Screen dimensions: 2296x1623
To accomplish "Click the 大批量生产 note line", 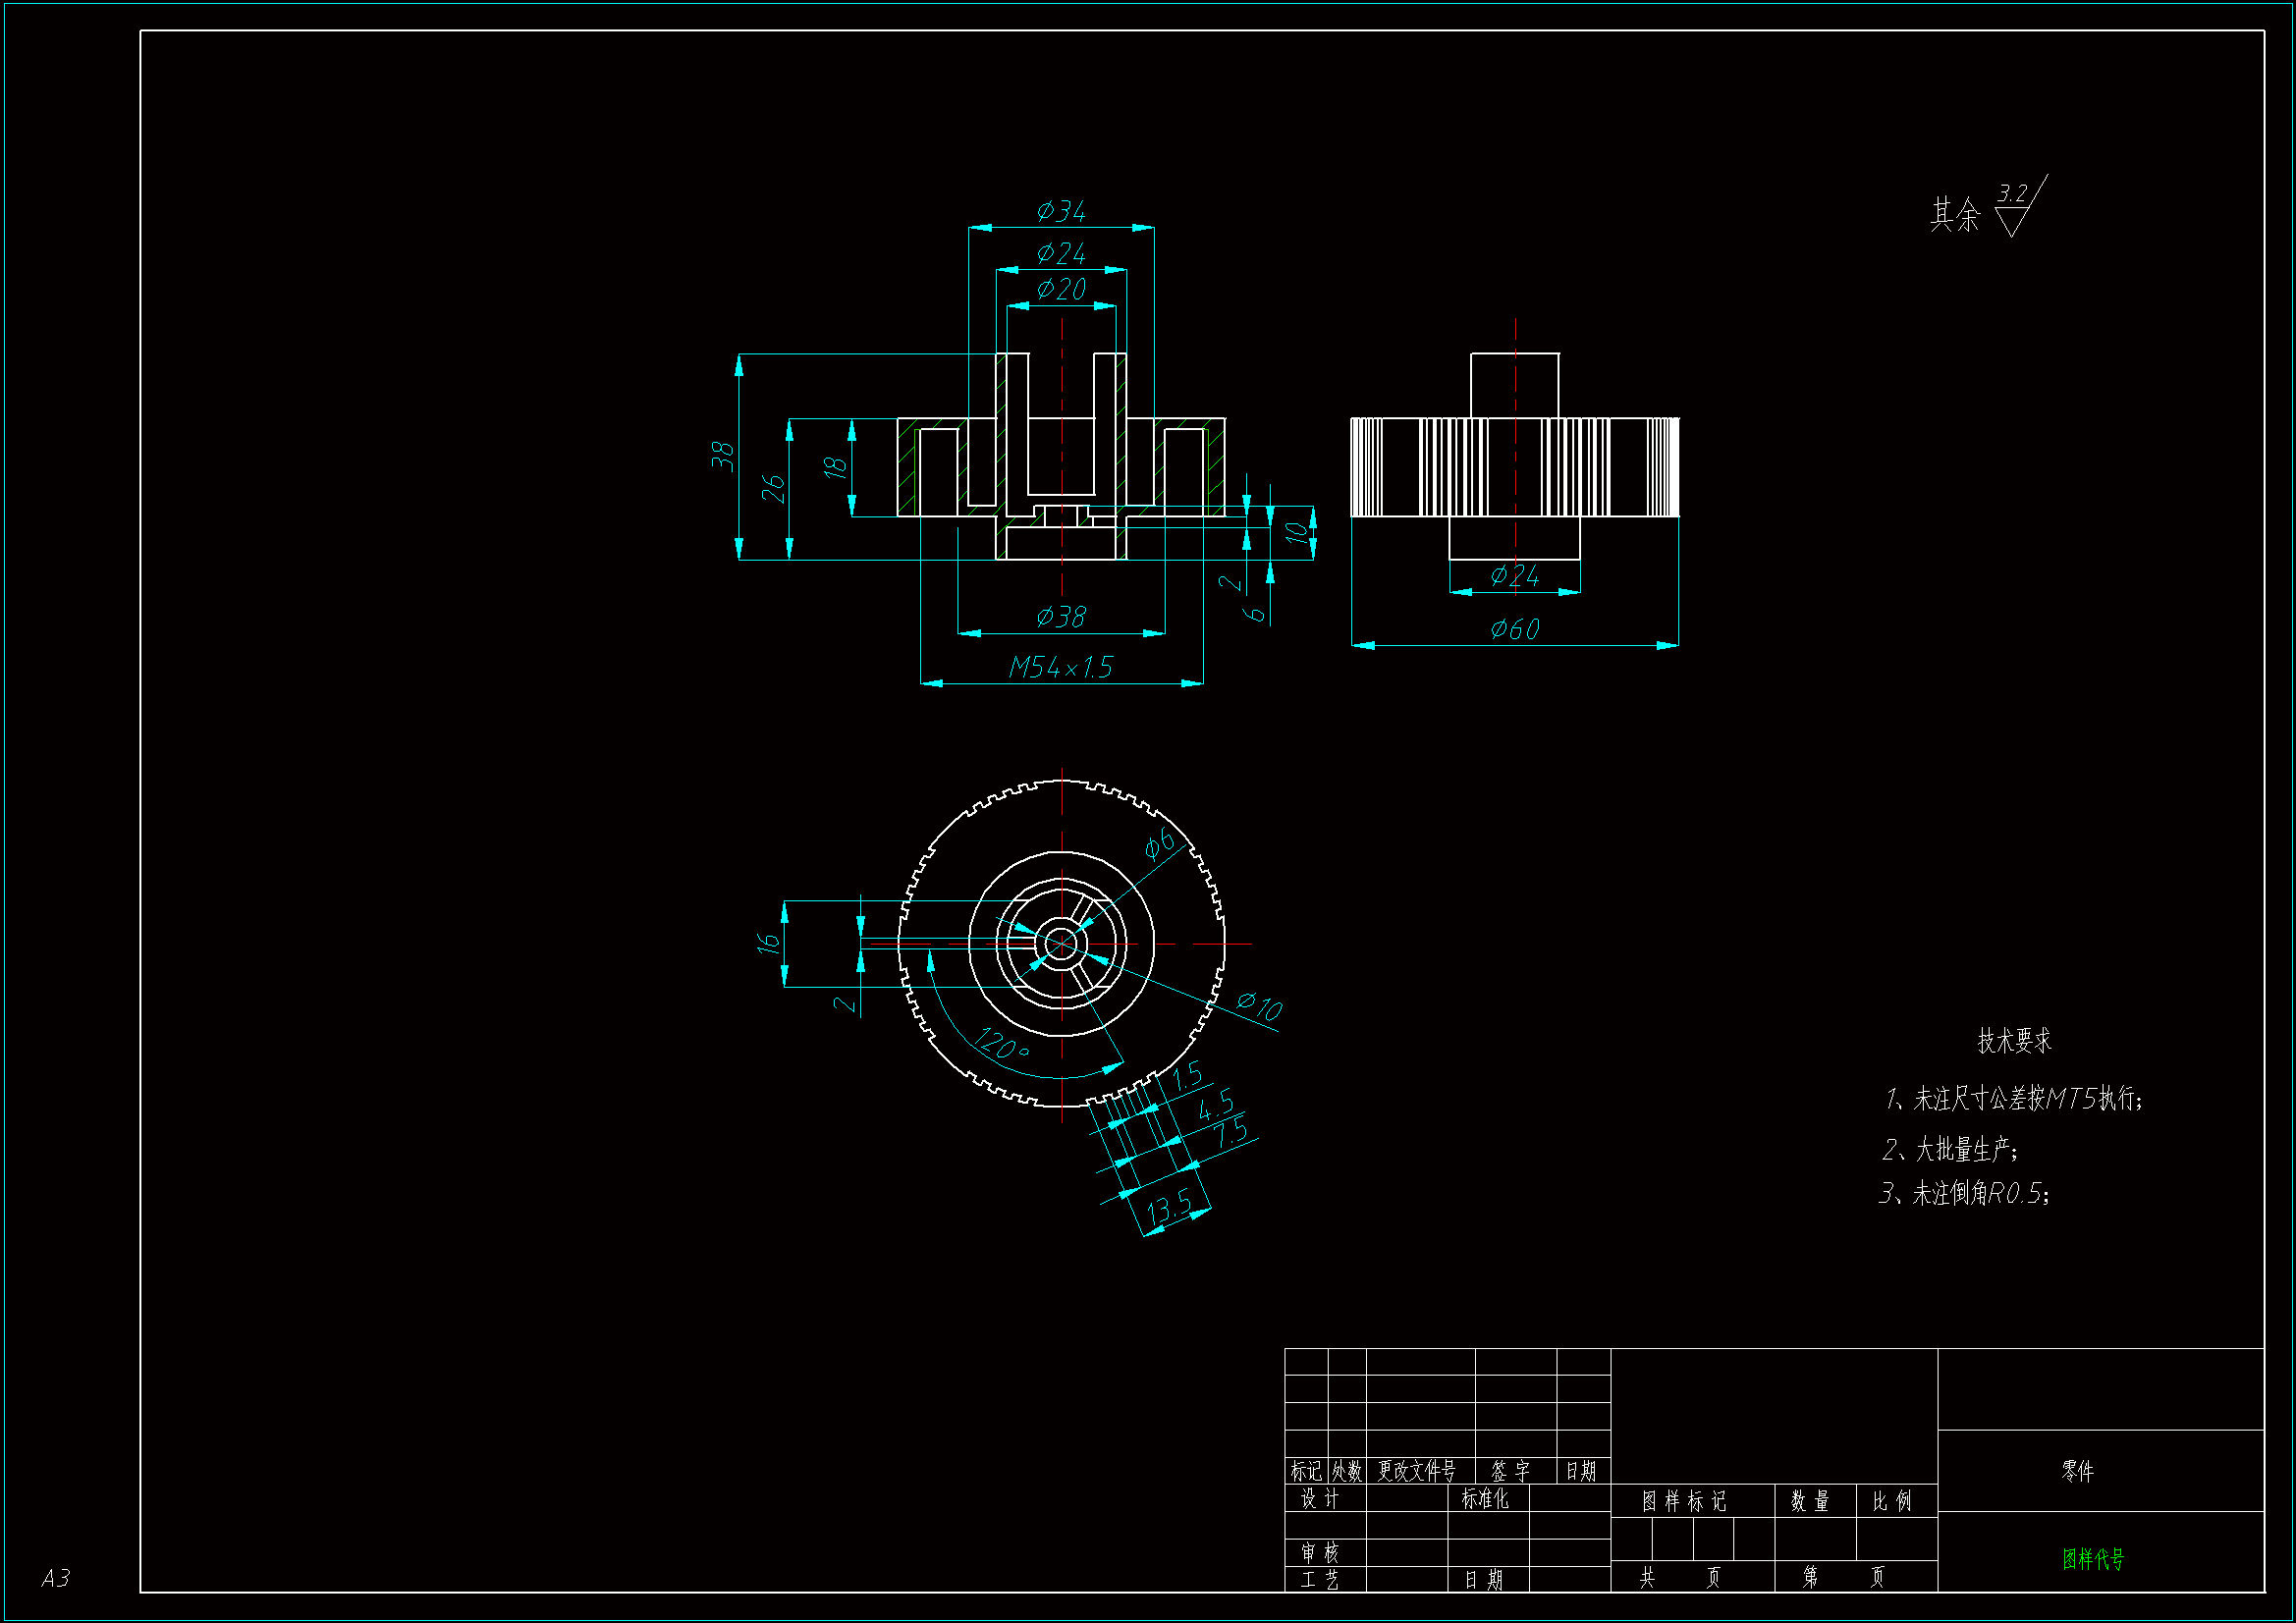I will pos(1950,1150).
